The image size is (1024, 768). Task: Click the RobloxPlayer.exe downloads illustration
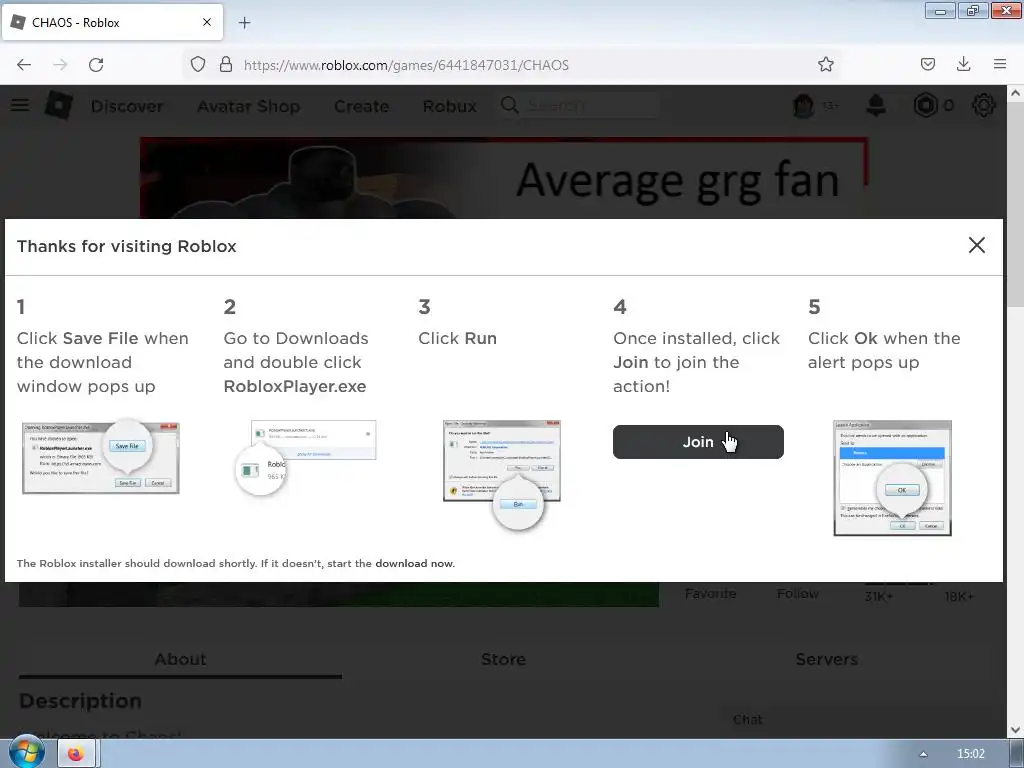pyautogui.click(x=305, y=456)
